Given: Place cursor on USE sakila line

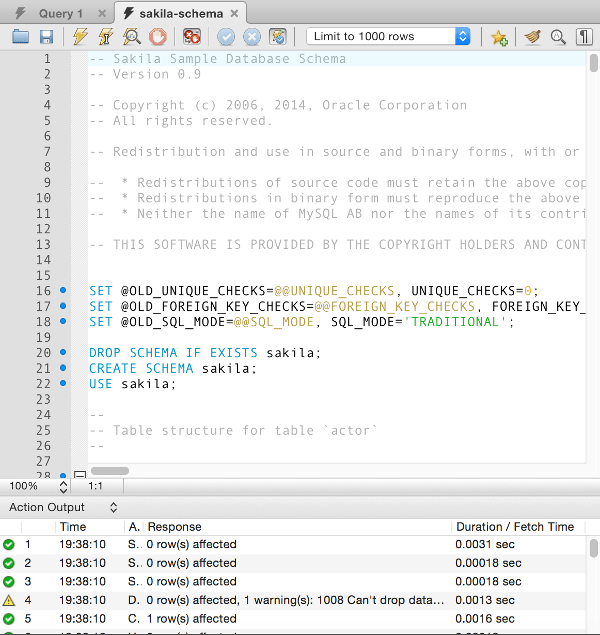Looking at the screenshot, I should [132, 384].
